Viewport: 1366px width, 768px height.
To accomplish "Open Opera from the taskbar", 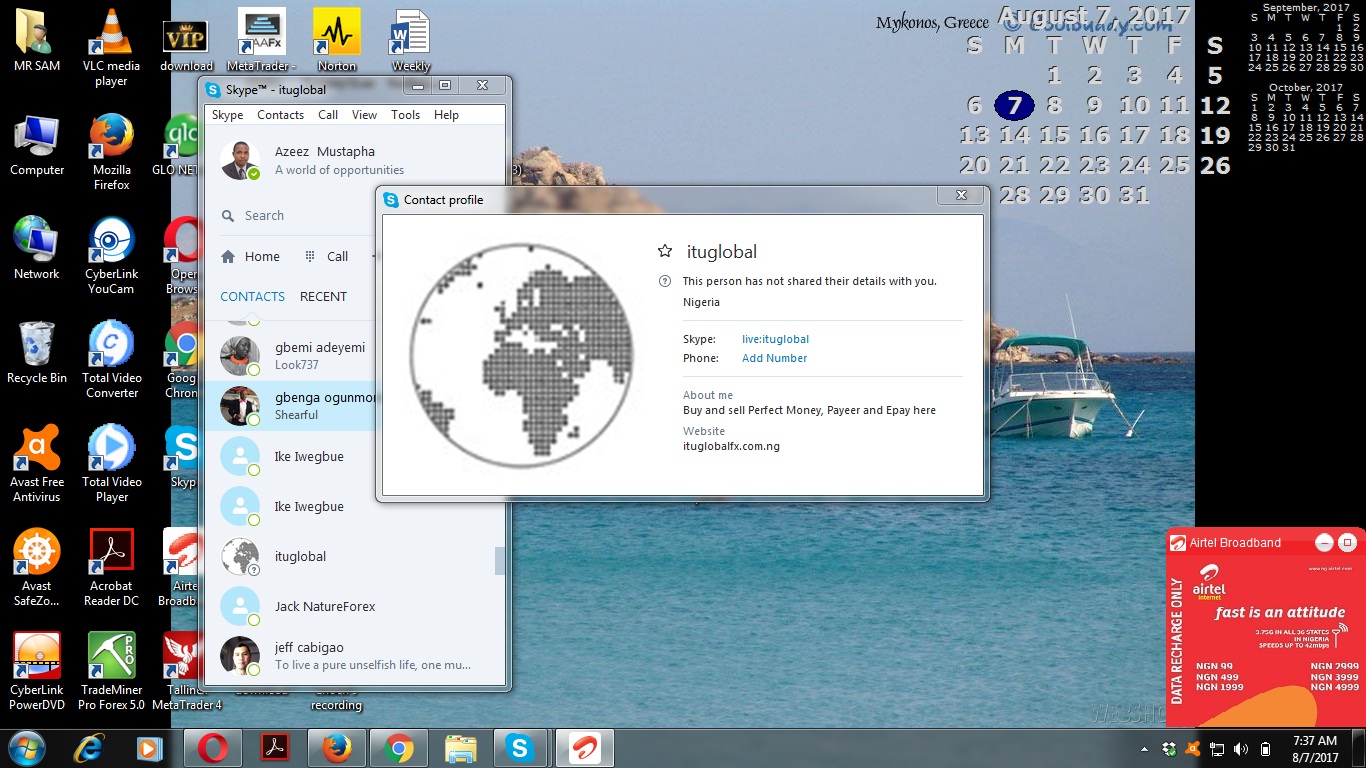I will coord(213,748).
